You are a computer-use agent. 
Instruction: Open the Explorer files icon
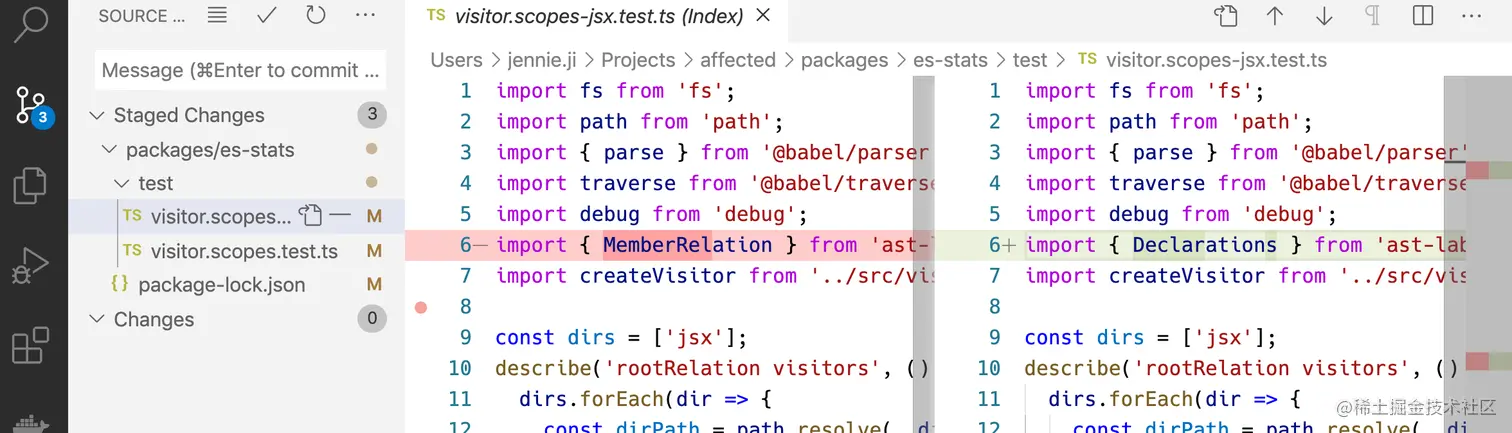point(30,187)
